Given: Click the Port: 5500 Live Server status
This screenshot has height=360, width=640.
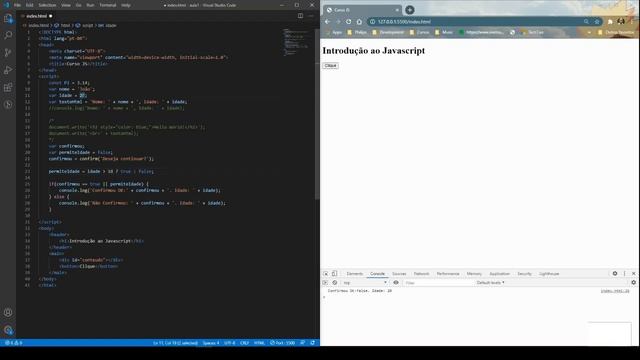Looking at the screenshot, I should pyautogui.click(x=282, y=343).
